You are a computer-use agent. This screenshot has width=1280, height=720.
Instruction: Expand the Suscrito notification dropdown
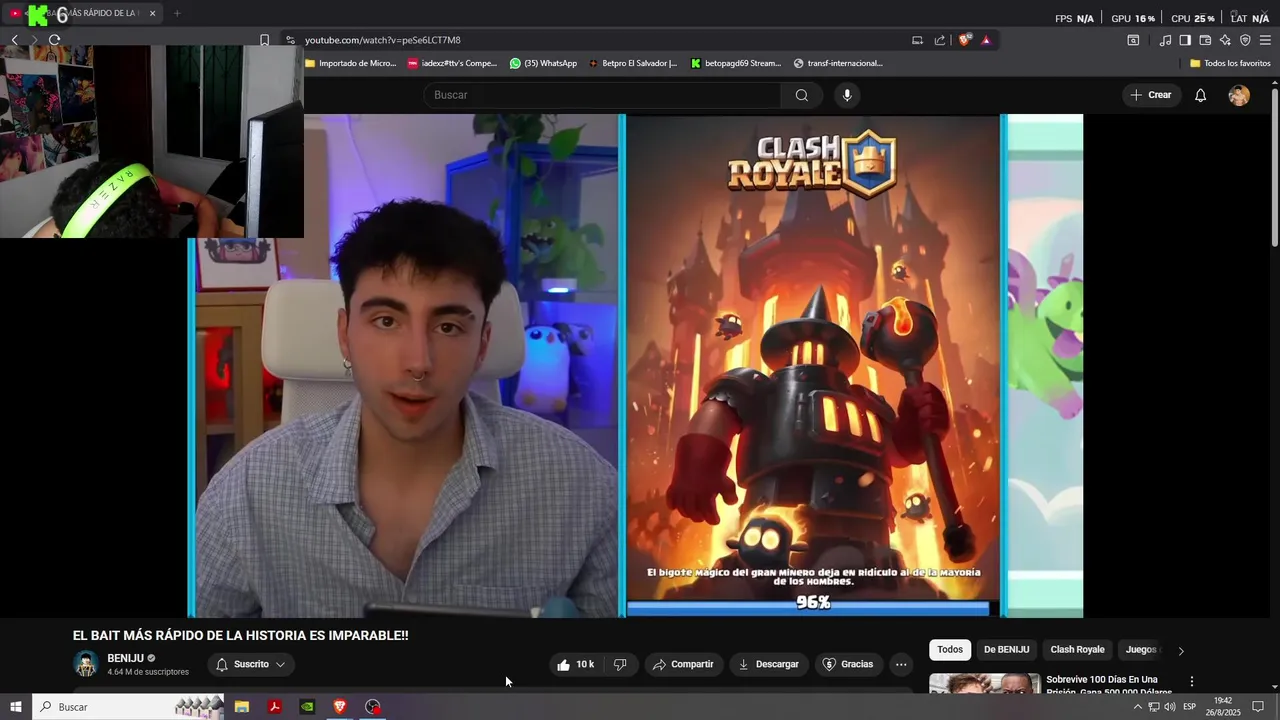pos(251,664)
